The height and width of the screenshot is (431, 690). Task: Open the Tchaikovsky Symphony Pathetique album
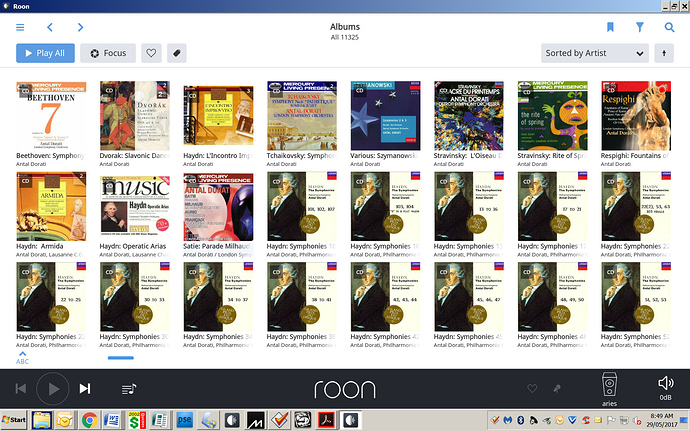pyautogui.click(x=302, y=116)
